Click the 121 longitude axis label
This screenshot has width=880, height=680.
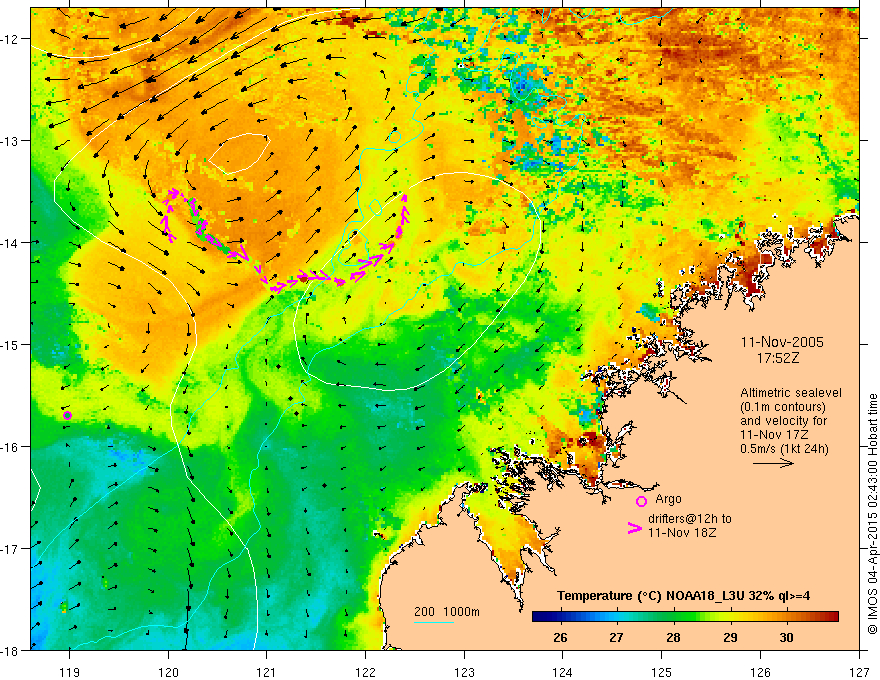pos(267,672)
